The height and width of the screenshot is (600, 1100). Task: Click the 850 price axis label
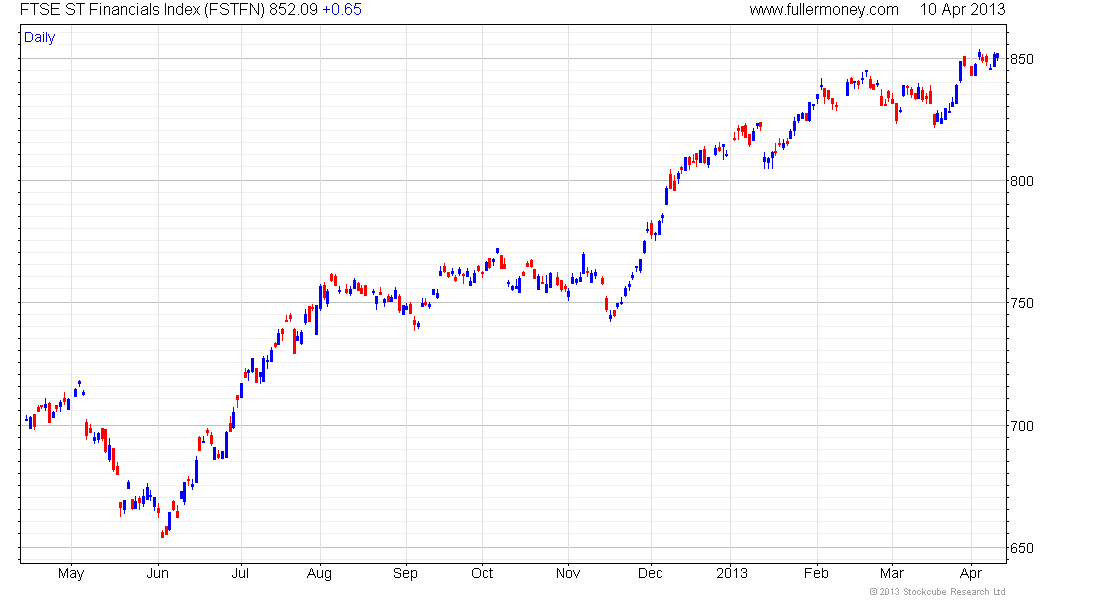[1021, 59]
